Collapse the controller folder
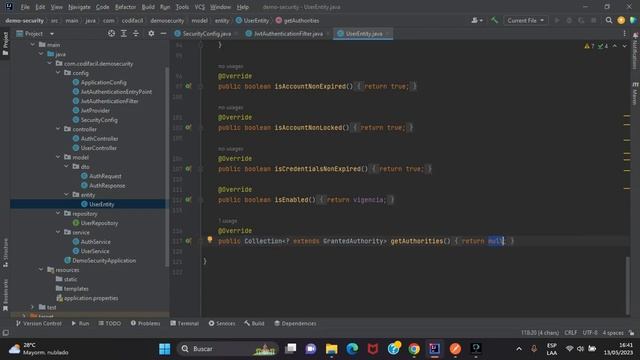 [x=58, y=129]
